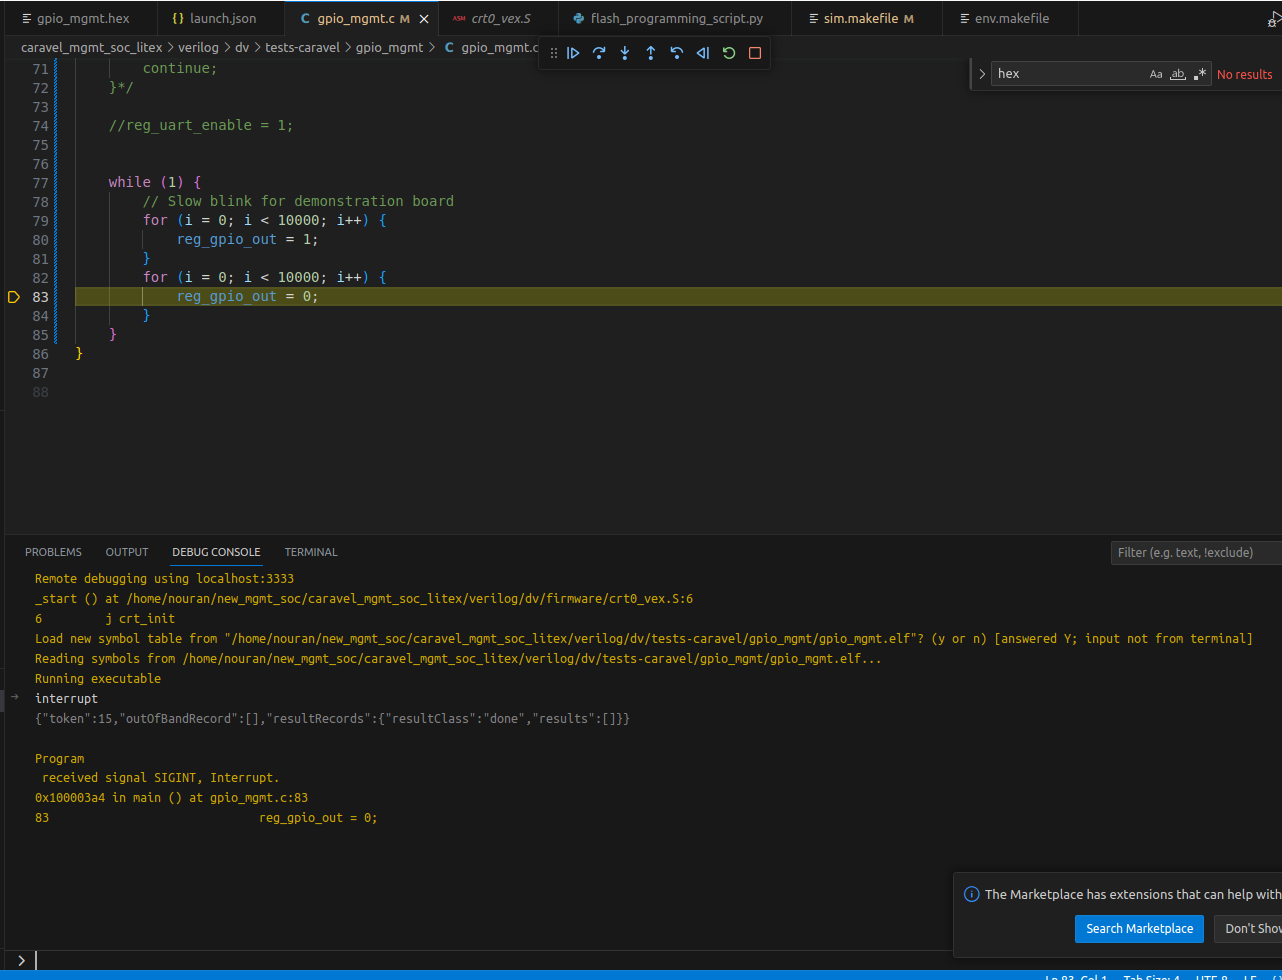Close the gpio_mgmt.c tab

pos(425,19)
